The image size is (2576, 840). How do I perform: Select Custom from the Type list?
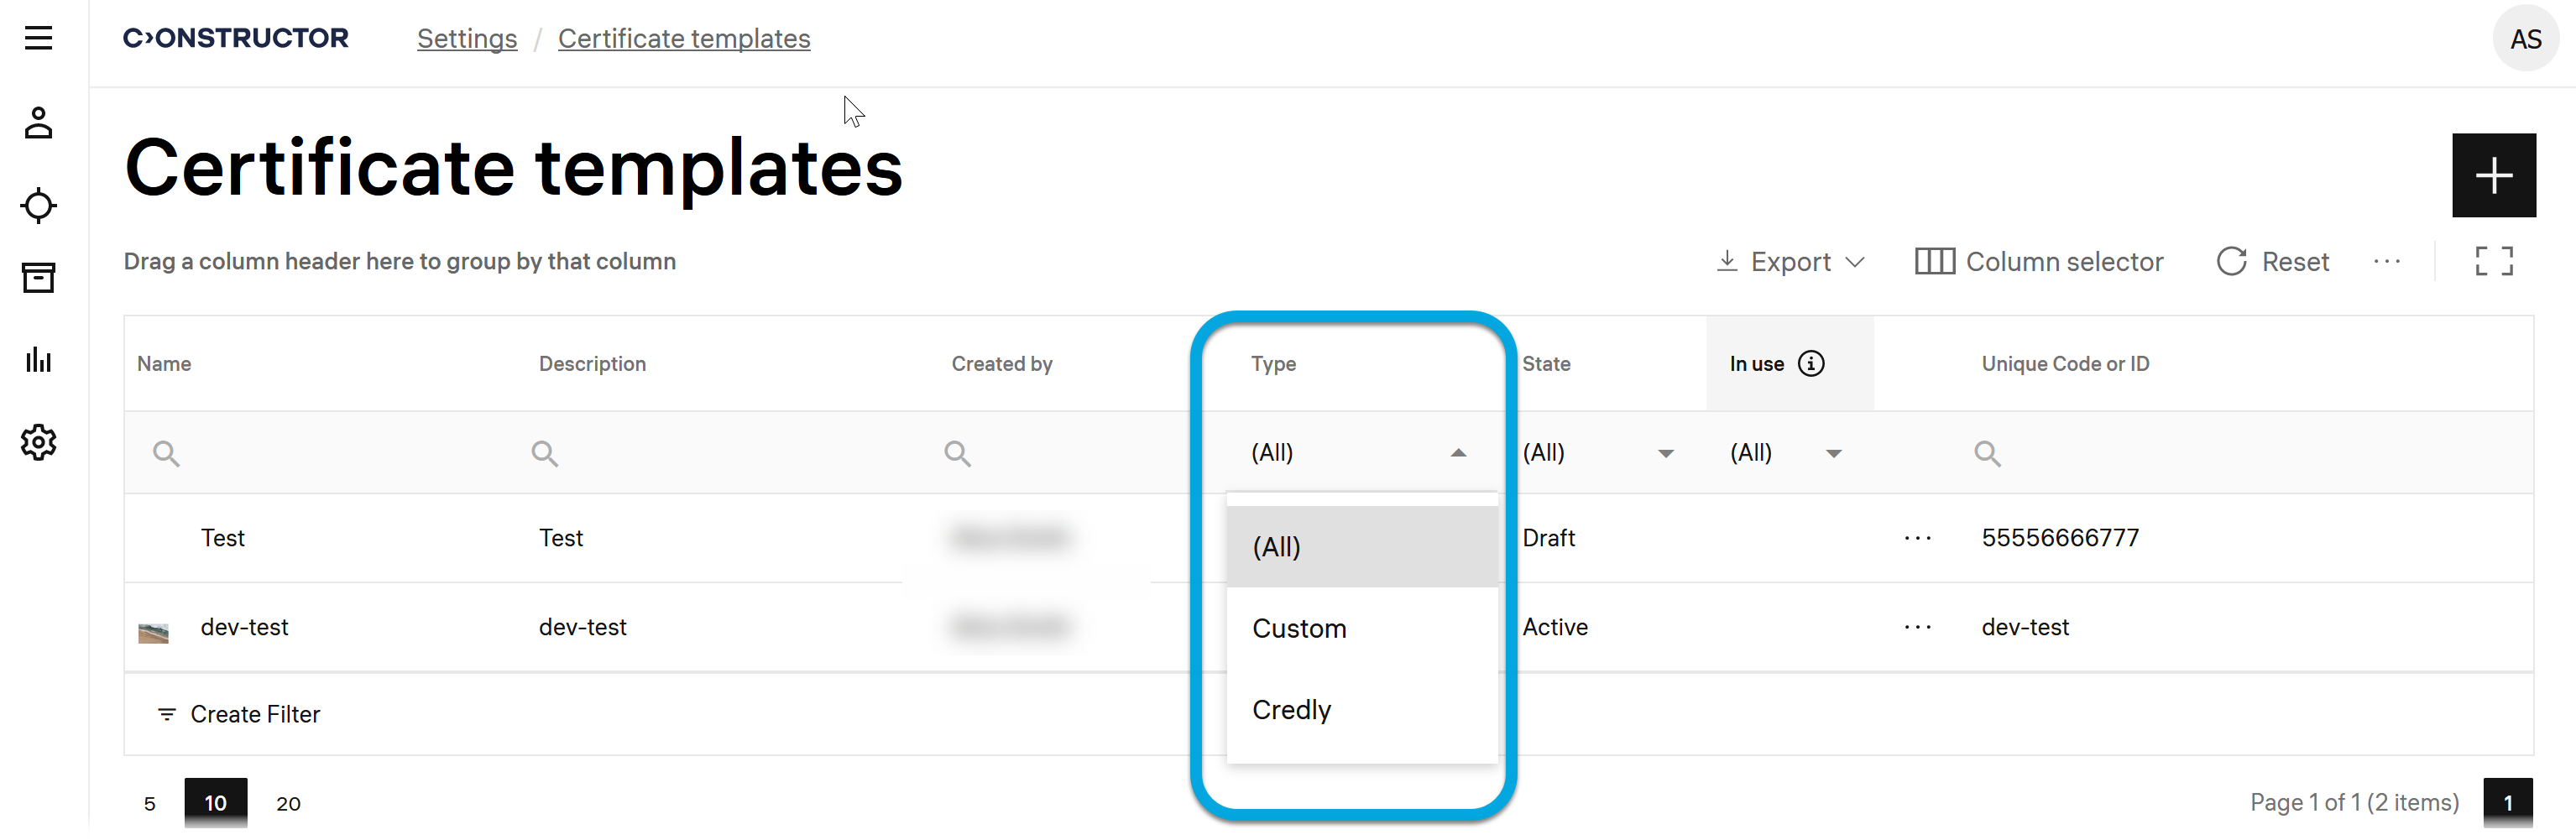1299,629
